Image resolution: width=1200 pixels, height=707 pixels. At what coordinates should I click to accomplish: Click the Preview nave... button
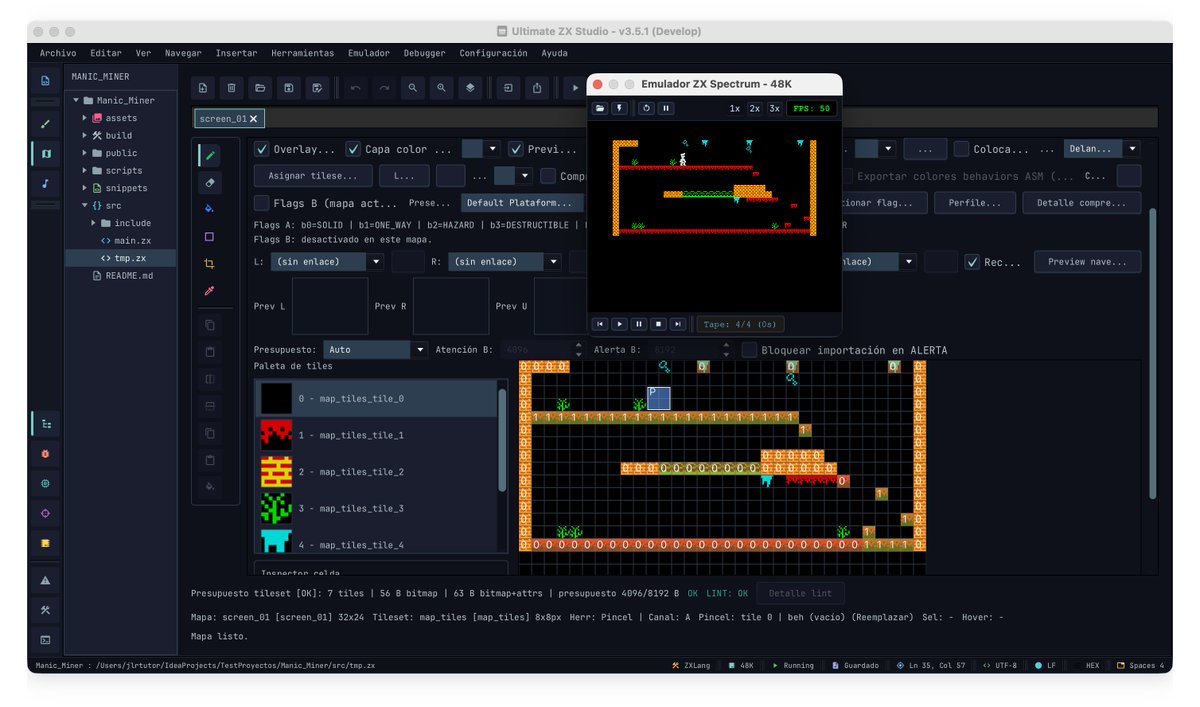point(1088,262)
